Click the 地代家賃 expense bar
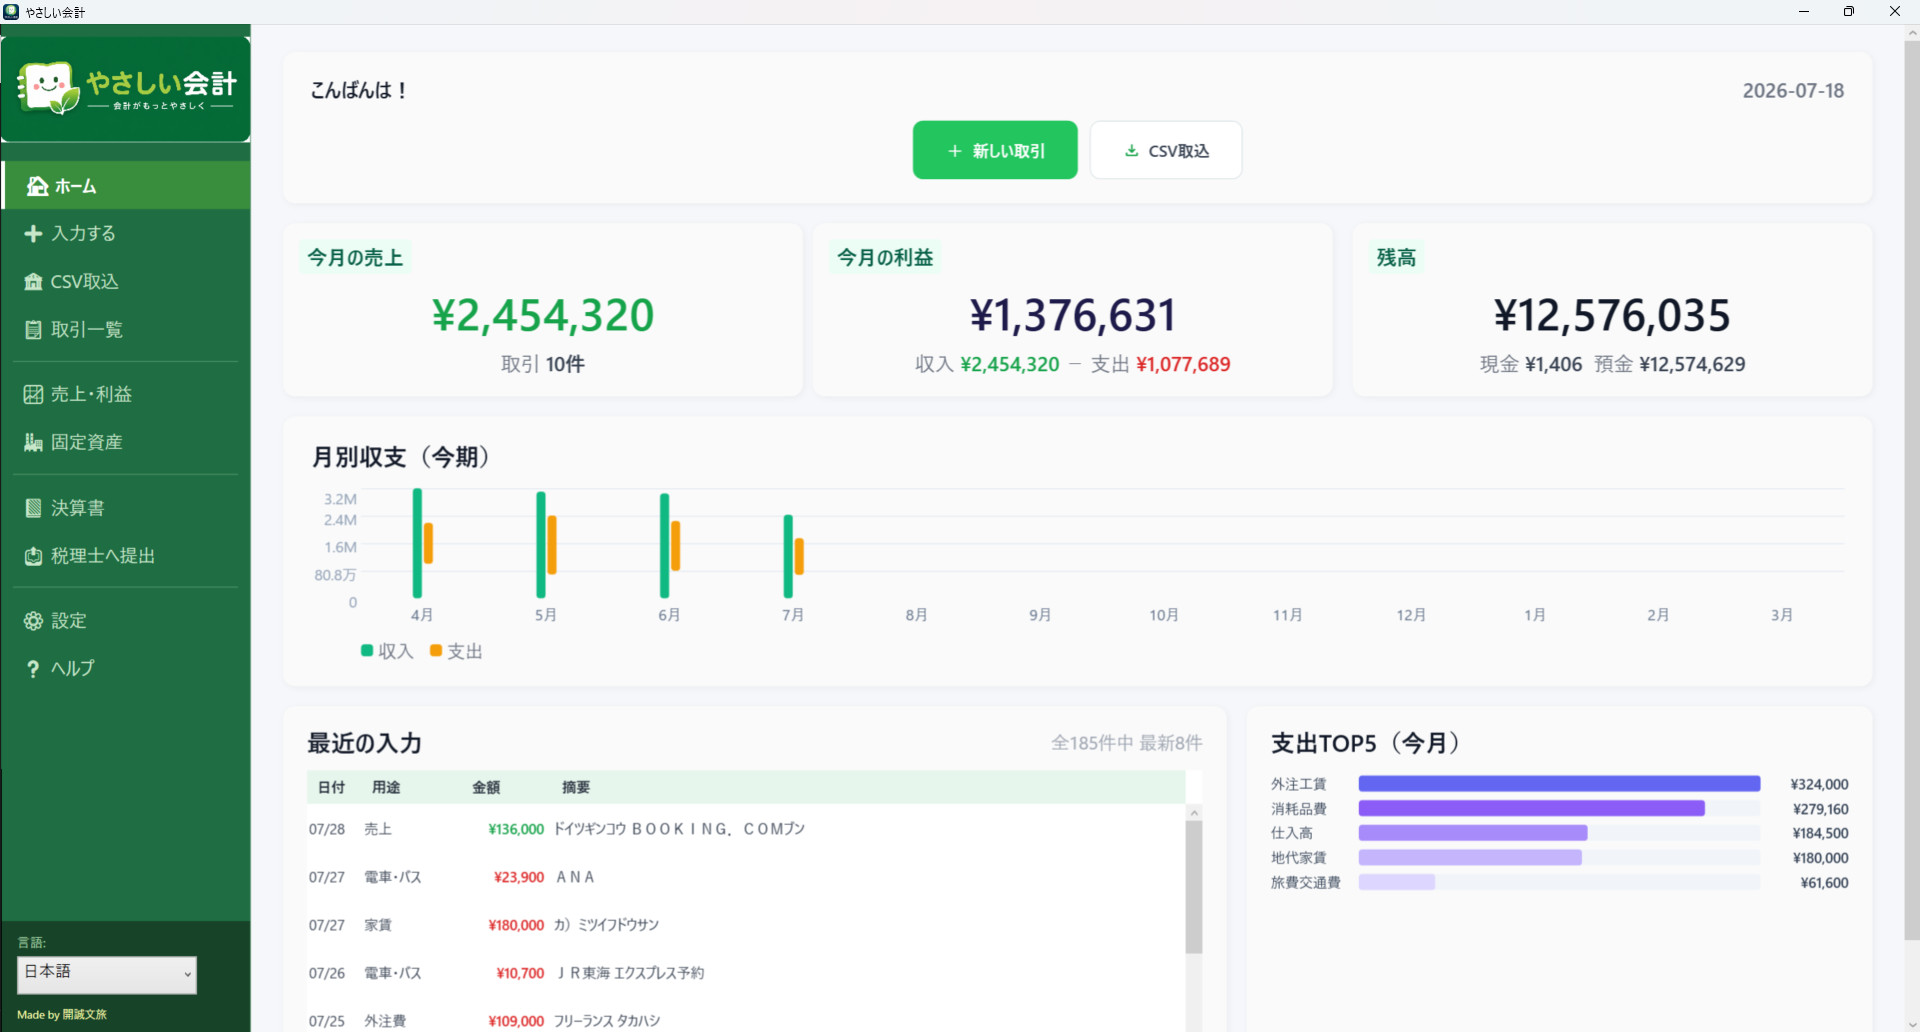This screenshot has width=1920, height=1032. 1470,857
